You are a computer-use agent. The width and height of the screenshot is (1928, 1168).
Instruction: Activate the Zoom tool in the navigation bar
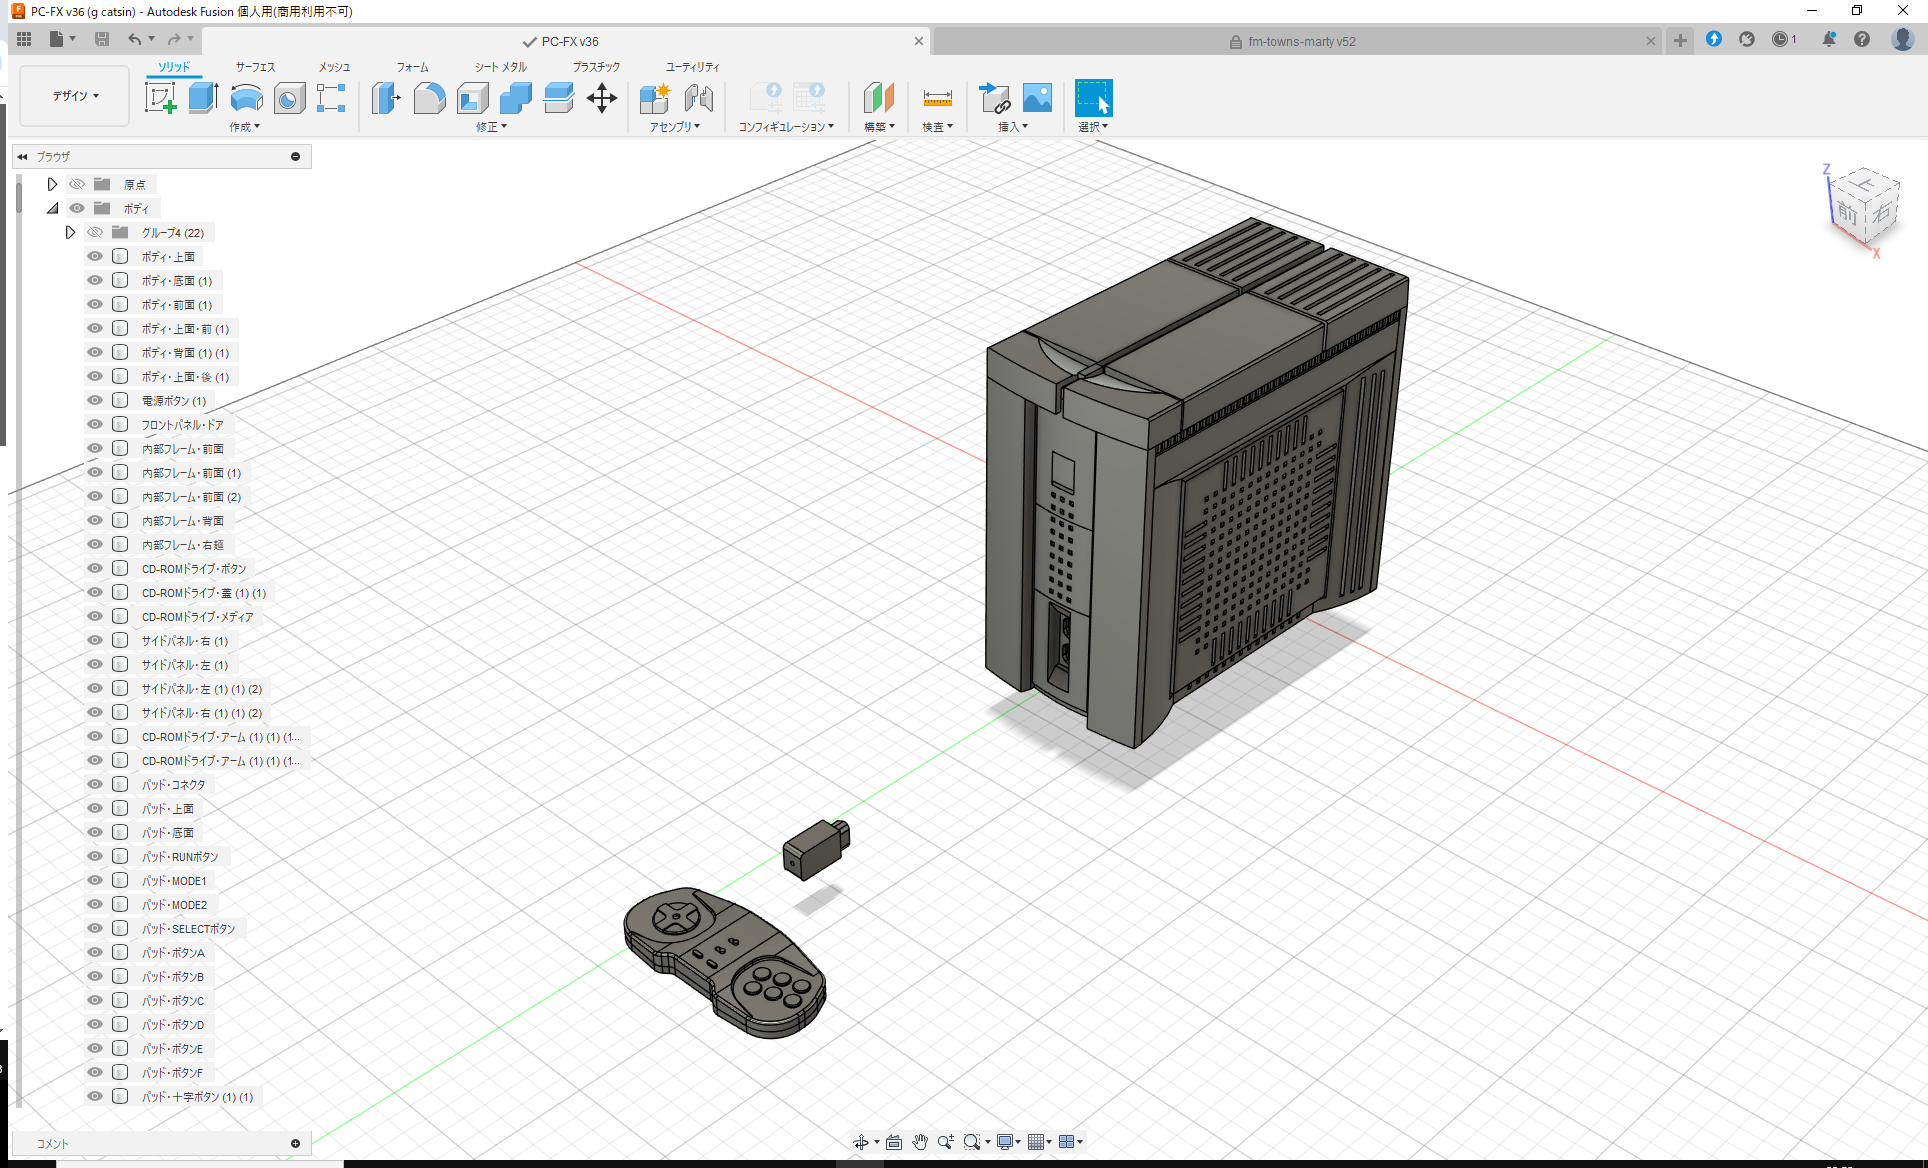[946, 1141]
